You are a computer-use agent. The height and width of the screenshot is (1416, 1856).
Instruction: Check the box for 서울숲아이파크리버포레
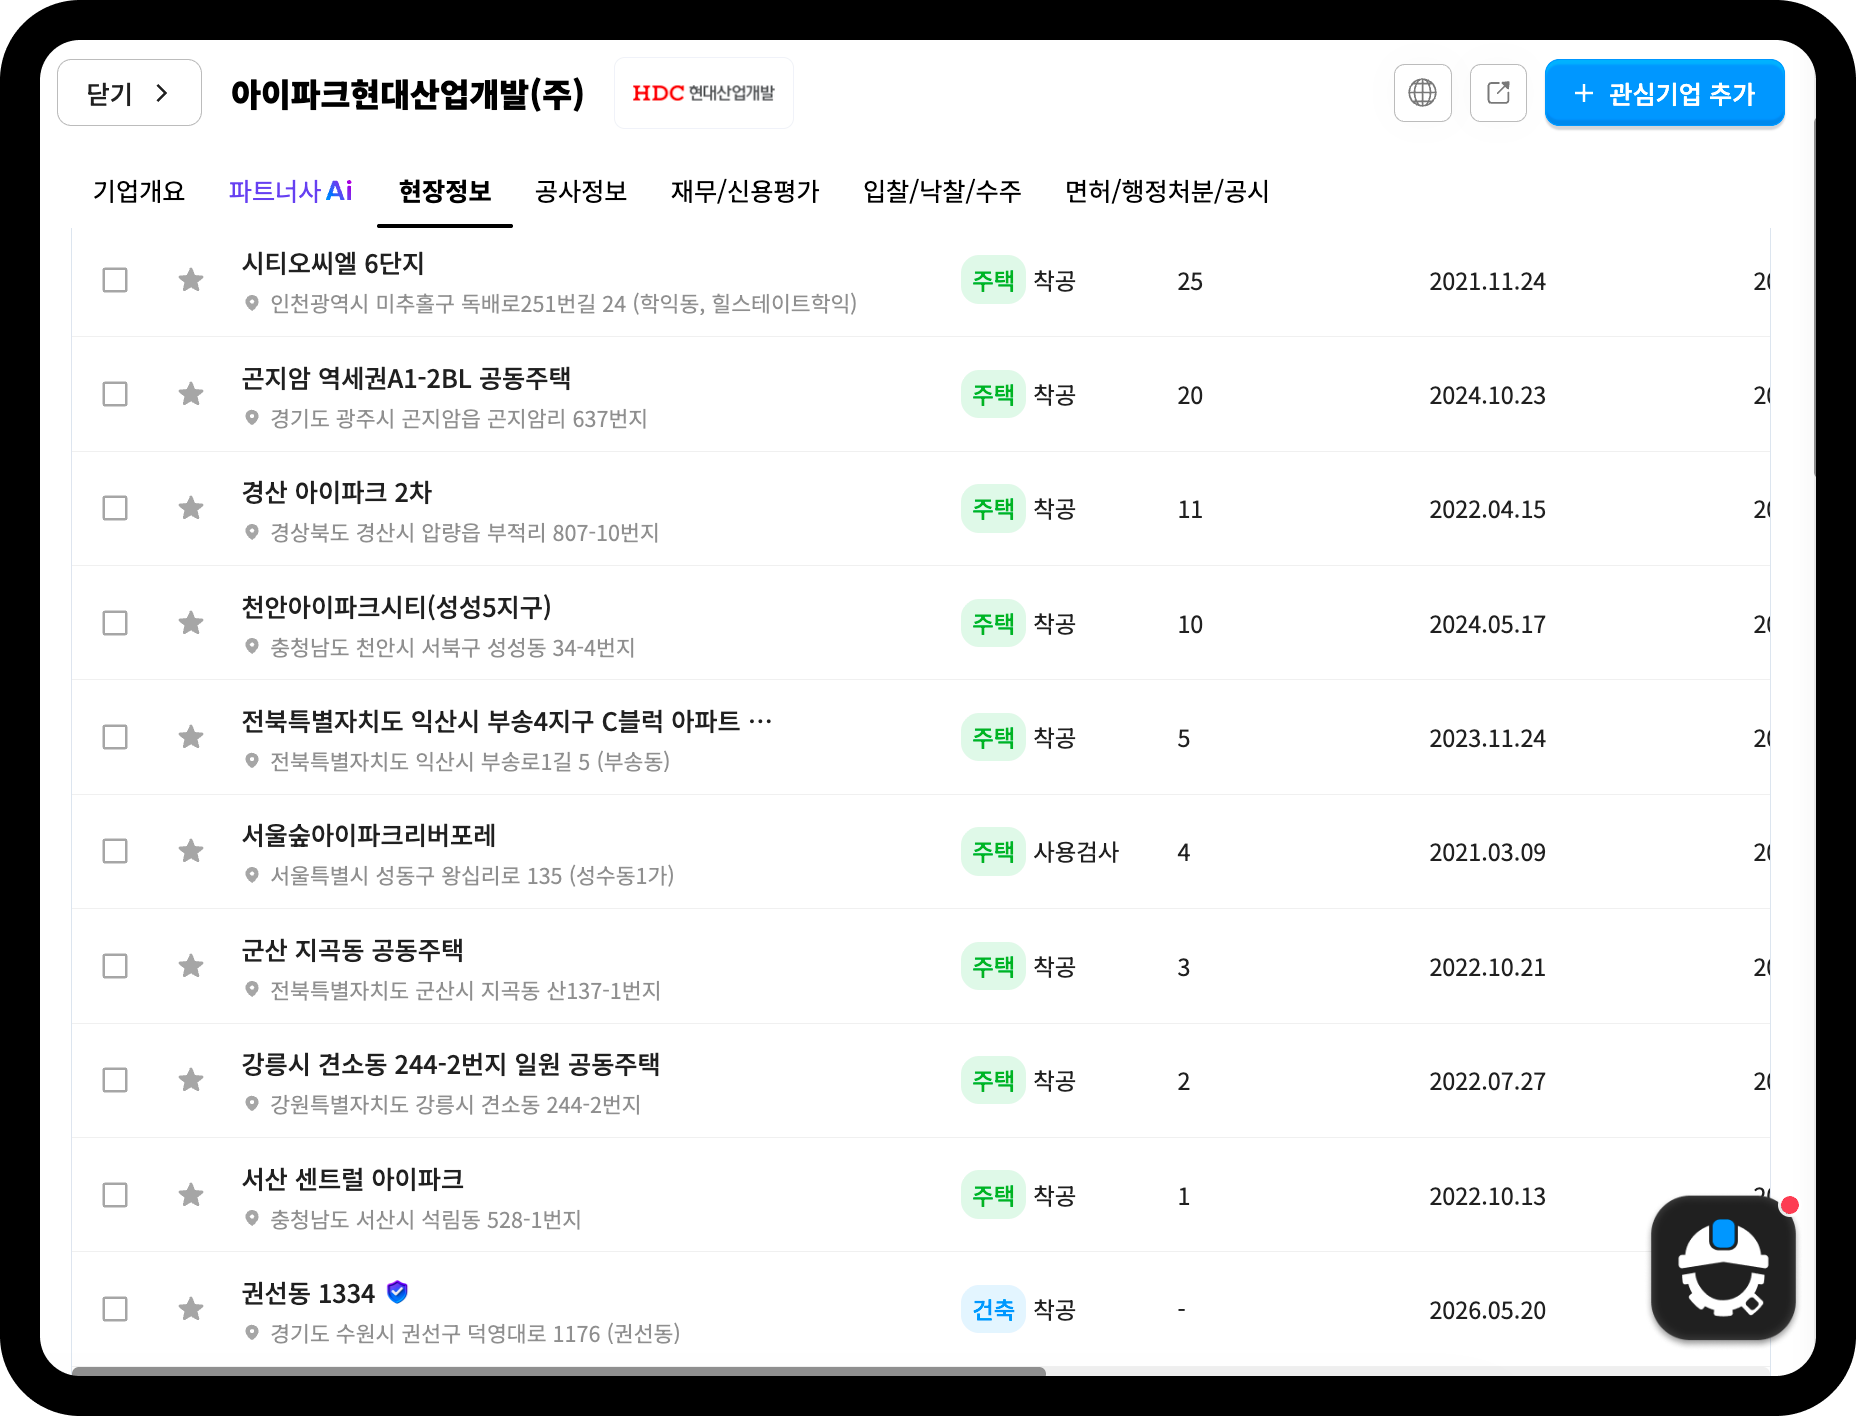click(115, 851)
